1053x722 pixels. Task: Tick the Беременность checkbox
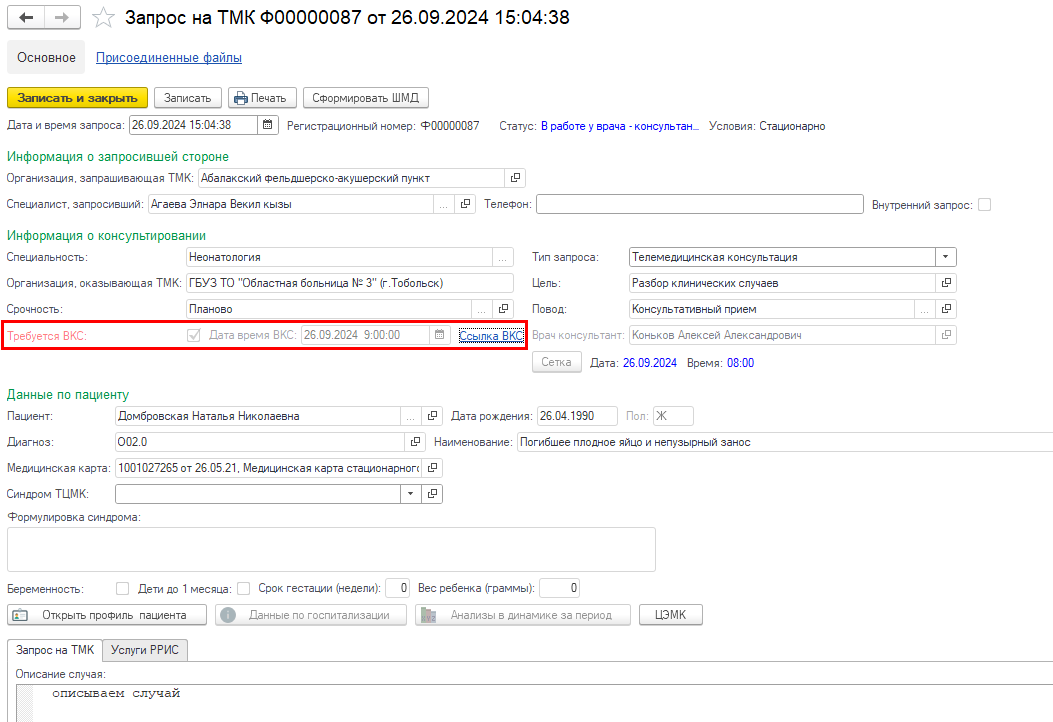(x=123, y=588)
